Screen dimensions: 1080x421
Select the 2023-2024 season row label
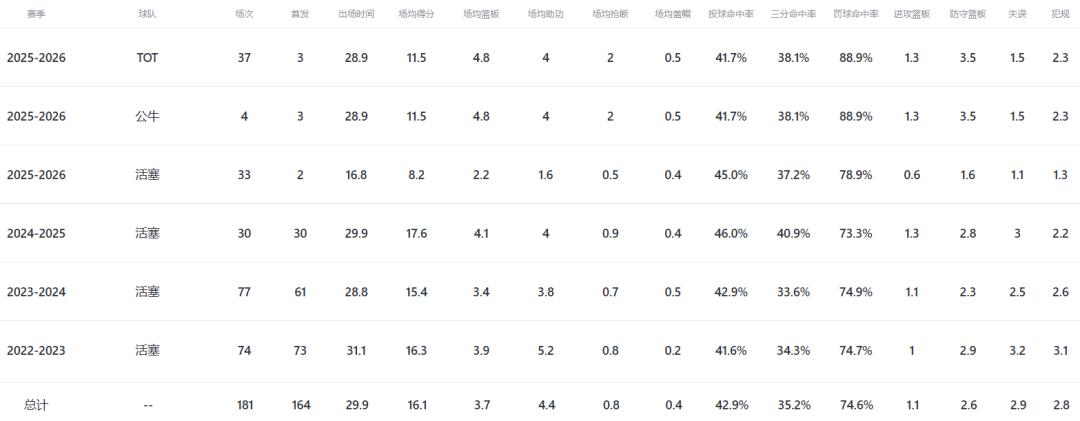[x=36, y=292]
